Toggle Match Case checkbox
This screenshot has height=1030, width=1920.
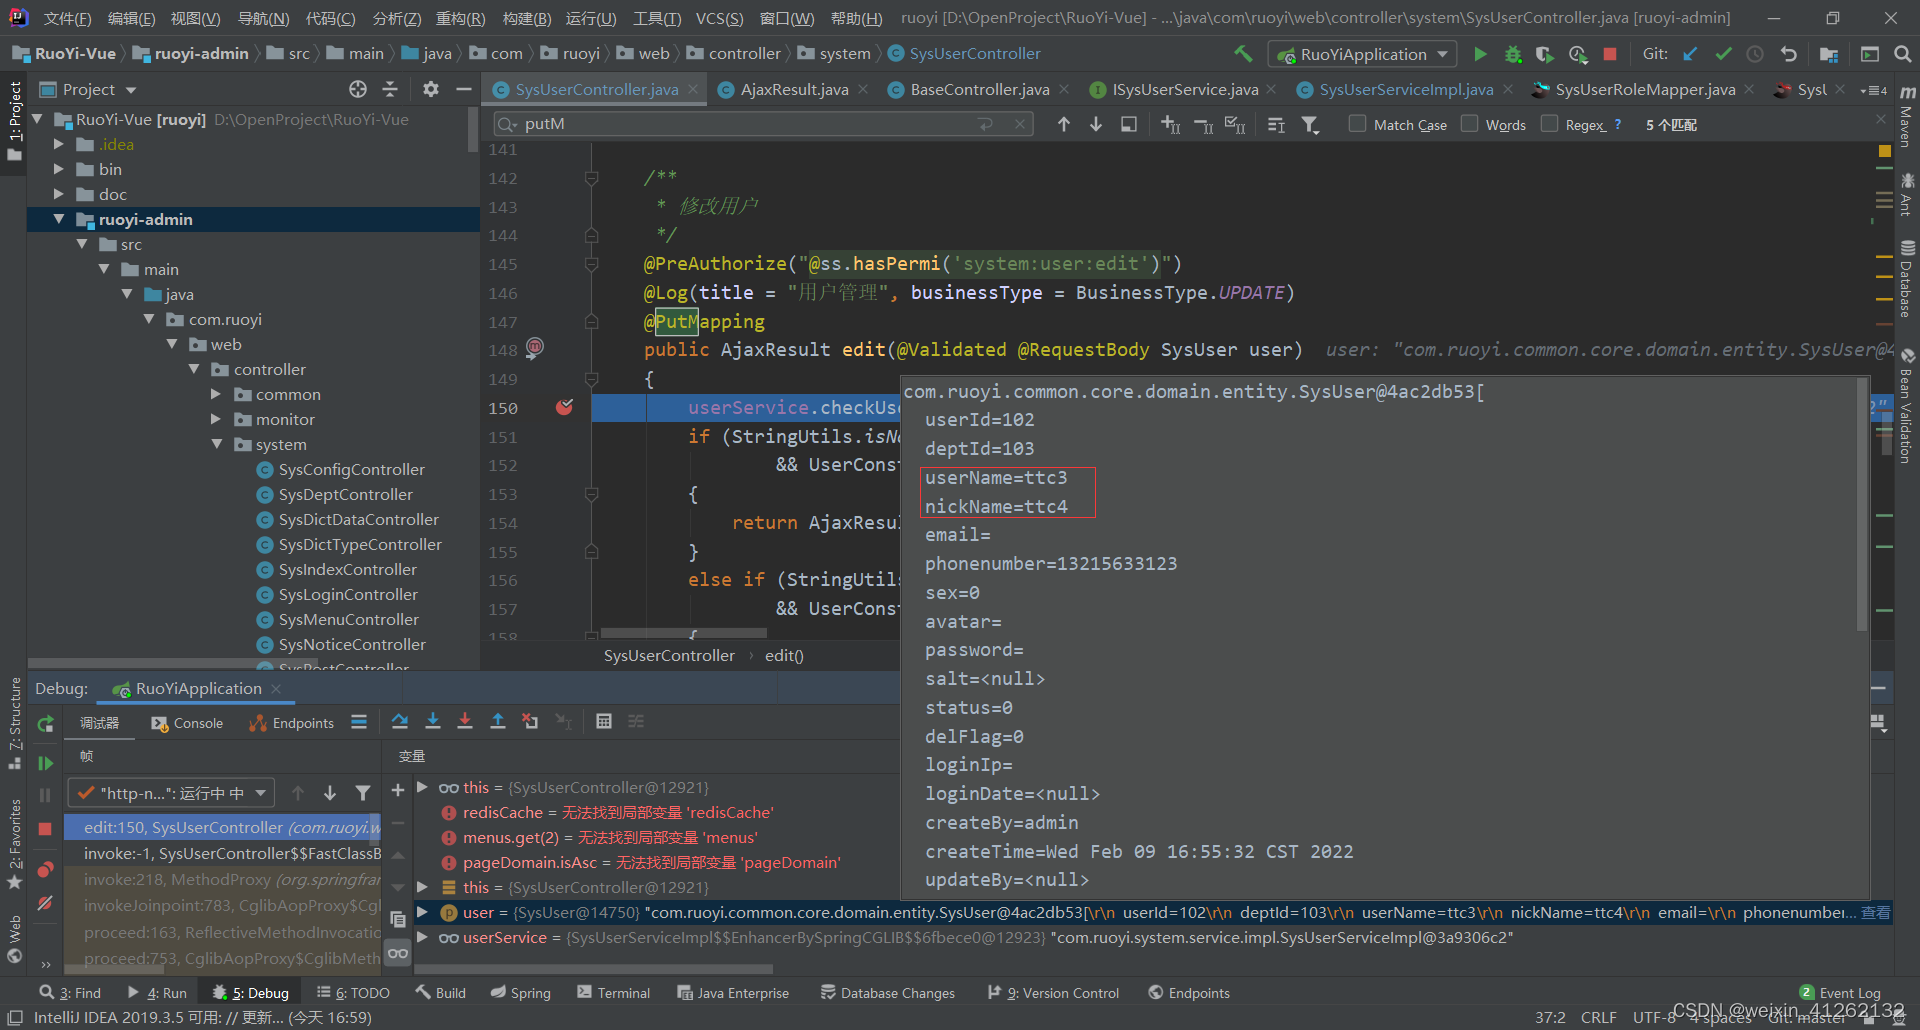(x=1357, y=124)
